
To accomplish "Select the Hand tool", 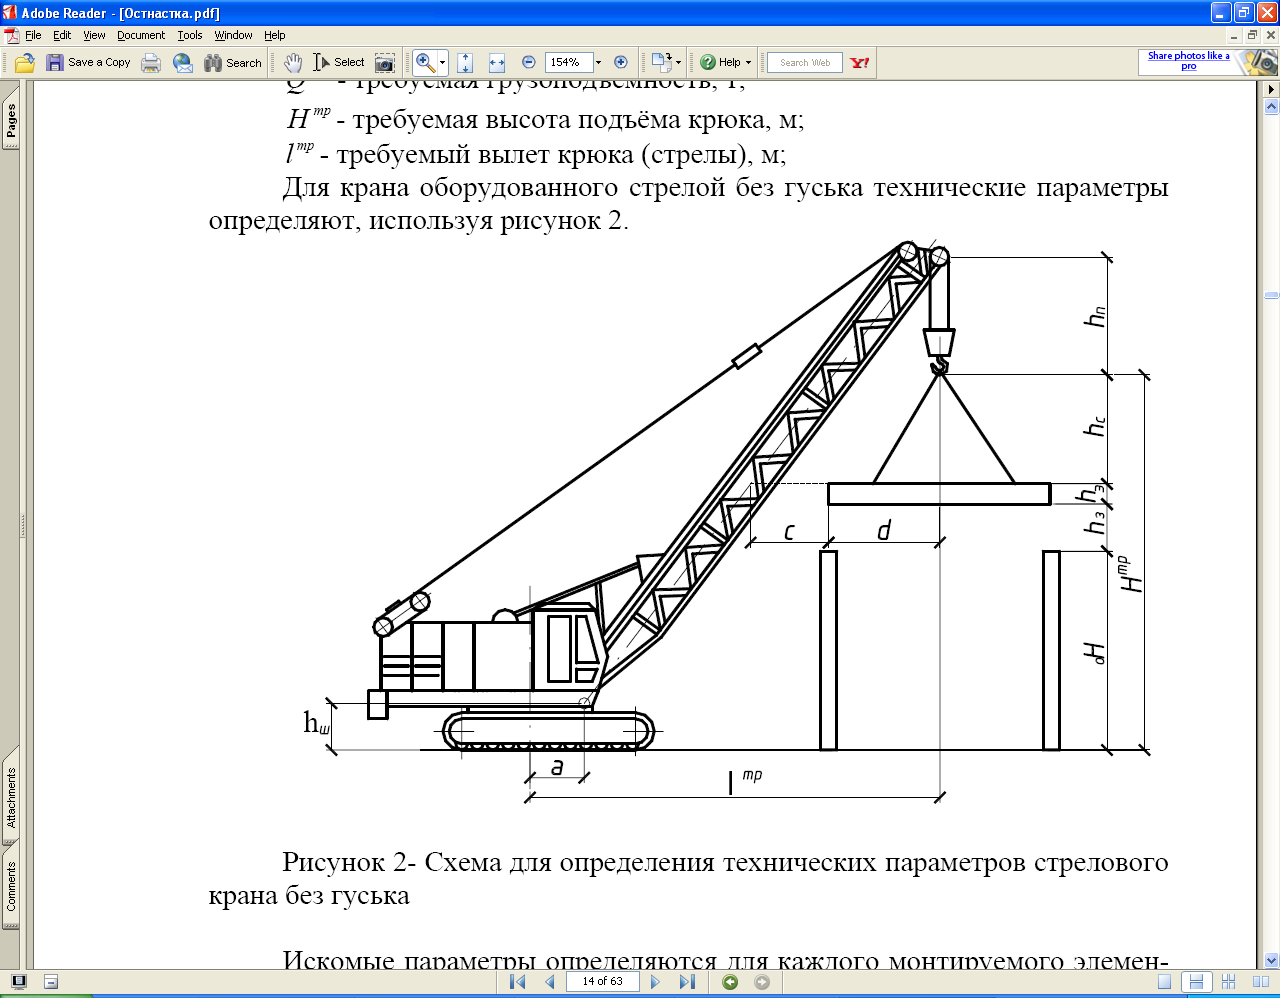I will point(293,63).
